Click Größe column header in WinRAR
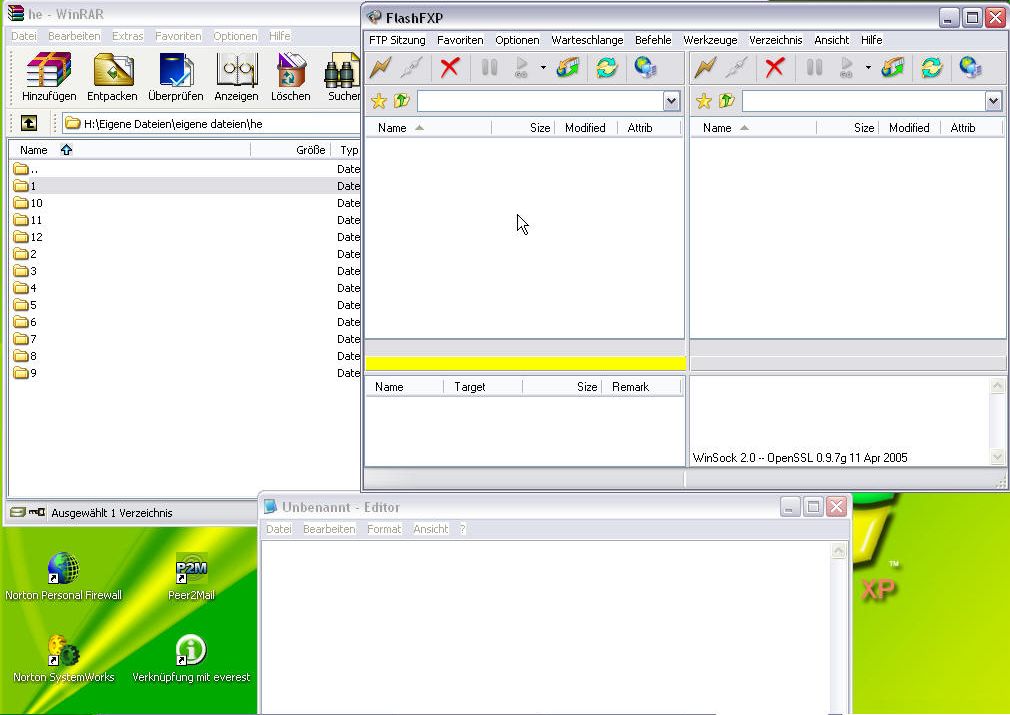The width and height of the screenshot is (1010, 715). [291, 149]
